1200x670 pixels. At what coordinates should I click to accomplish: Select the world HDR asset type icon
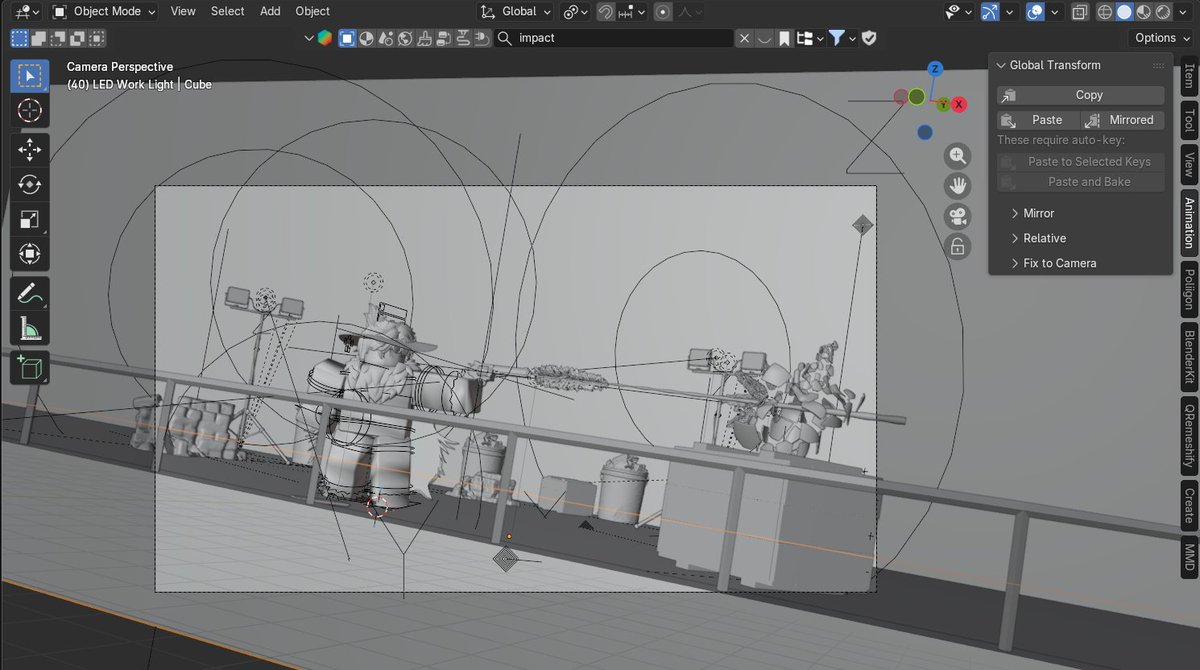pyautogui.click(x=405, y=38)
